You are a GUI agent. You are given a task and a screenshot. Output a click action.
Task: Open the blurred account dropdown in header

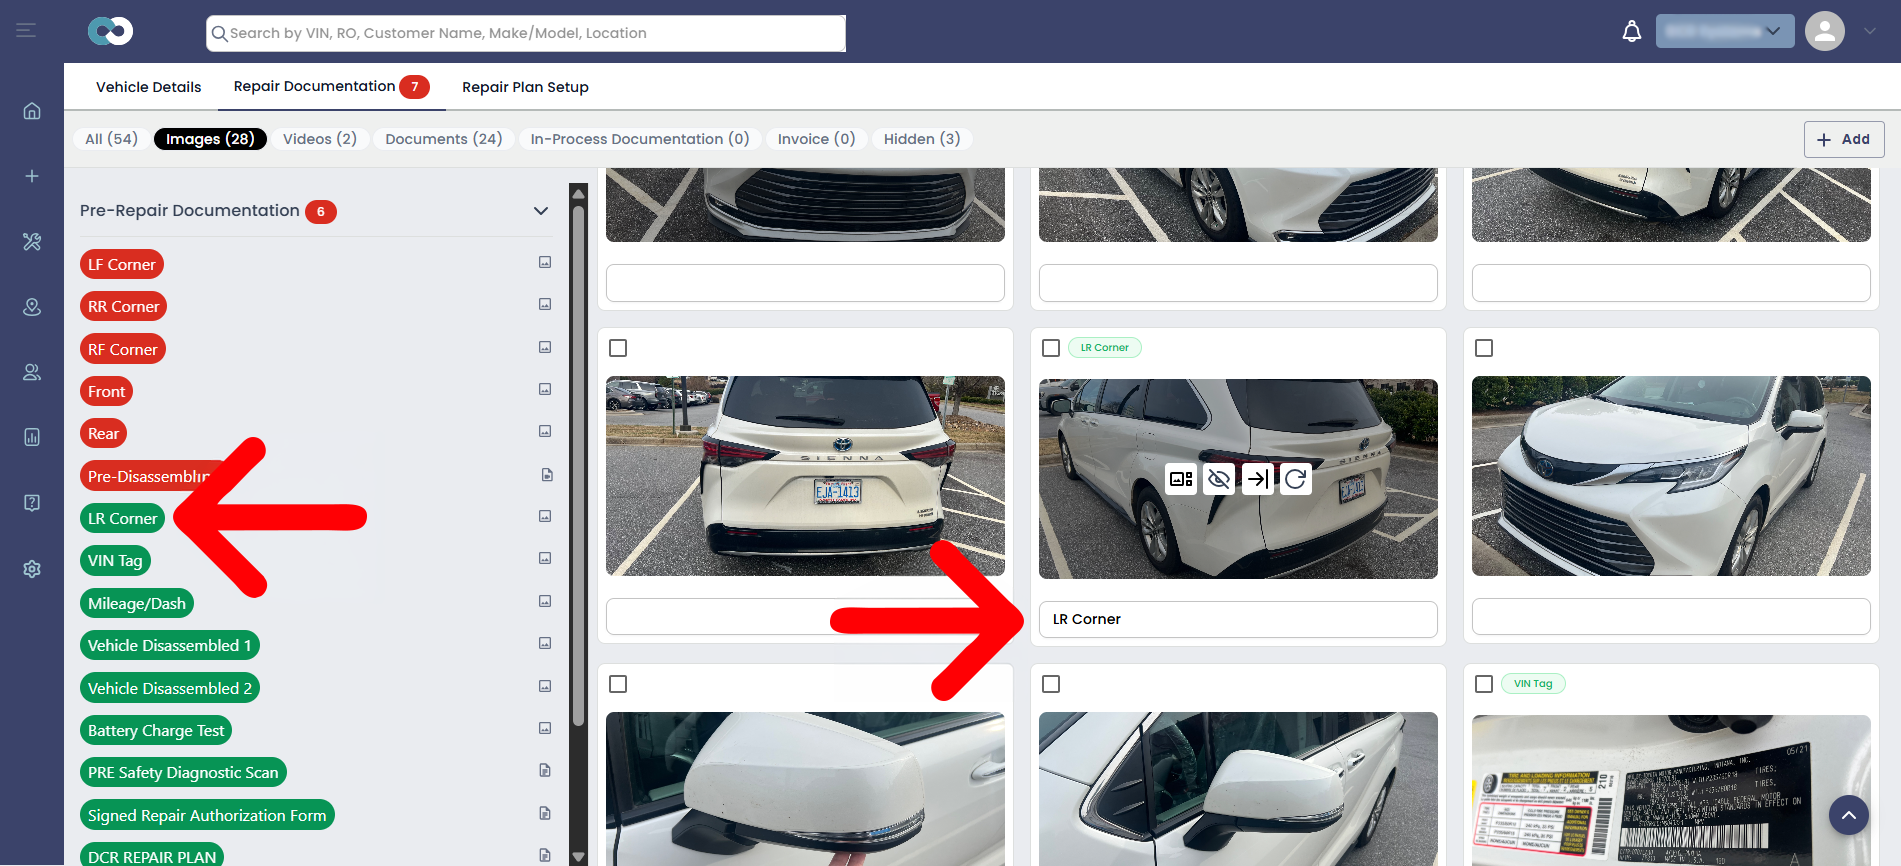(1725, 31)
